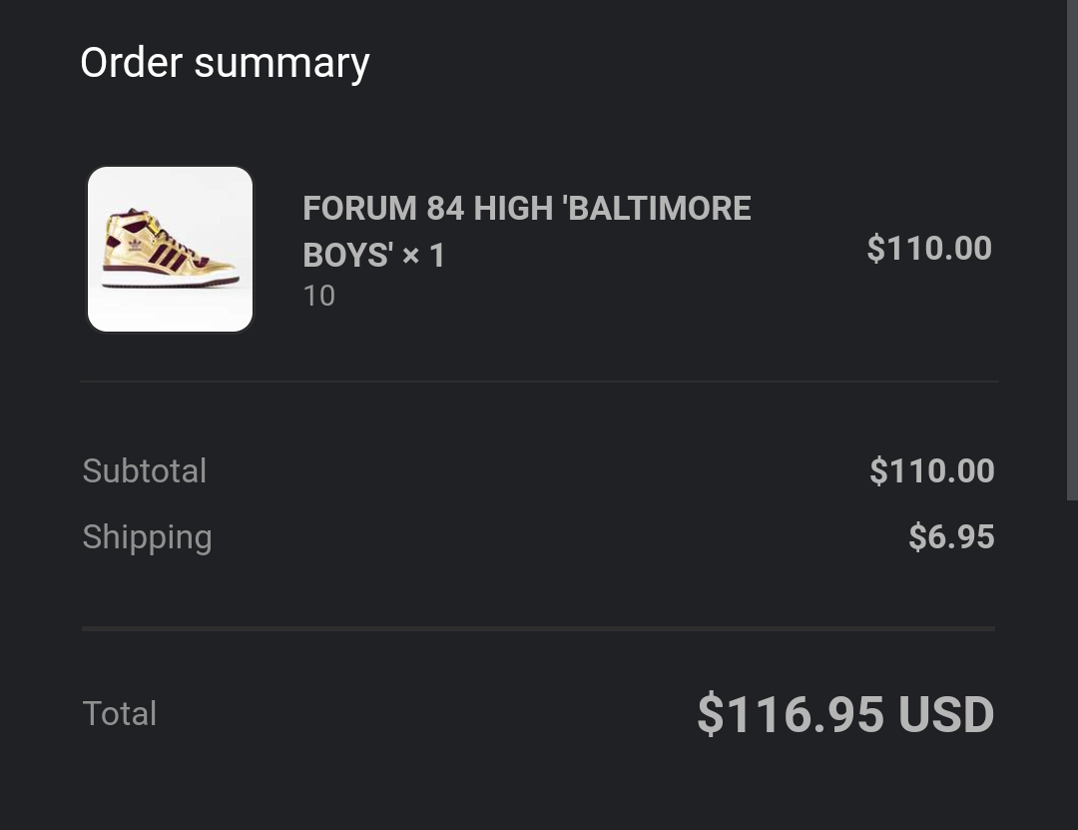
Task: Click the 'Subtotal' label
Action: [x=144, y=471]
